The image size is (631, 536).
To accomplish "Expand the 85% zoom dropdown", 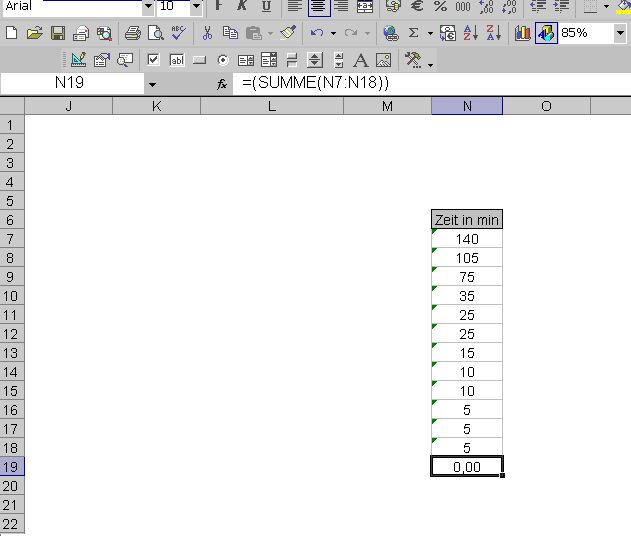I will pos(621,33).
